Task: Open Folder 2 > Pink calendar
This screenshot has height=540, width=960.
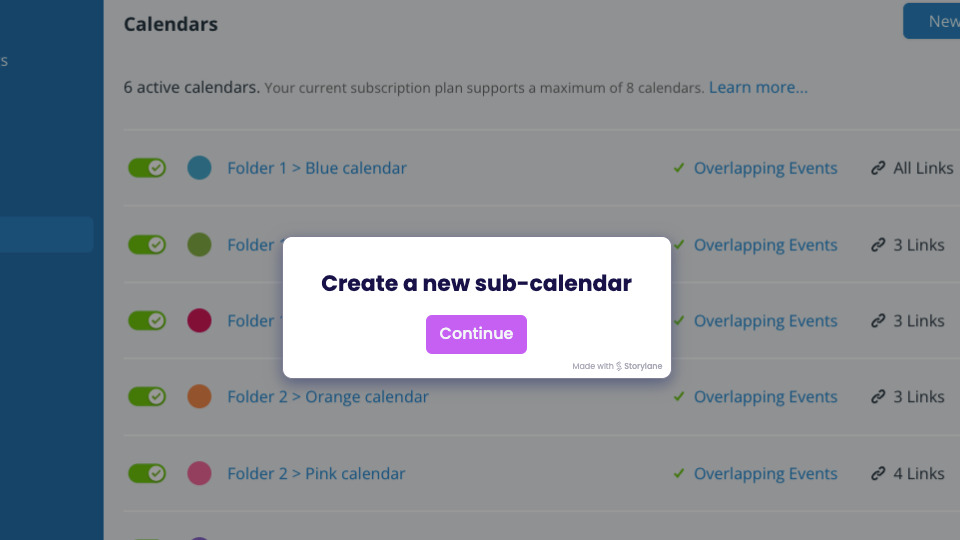Action: [316, 473]
